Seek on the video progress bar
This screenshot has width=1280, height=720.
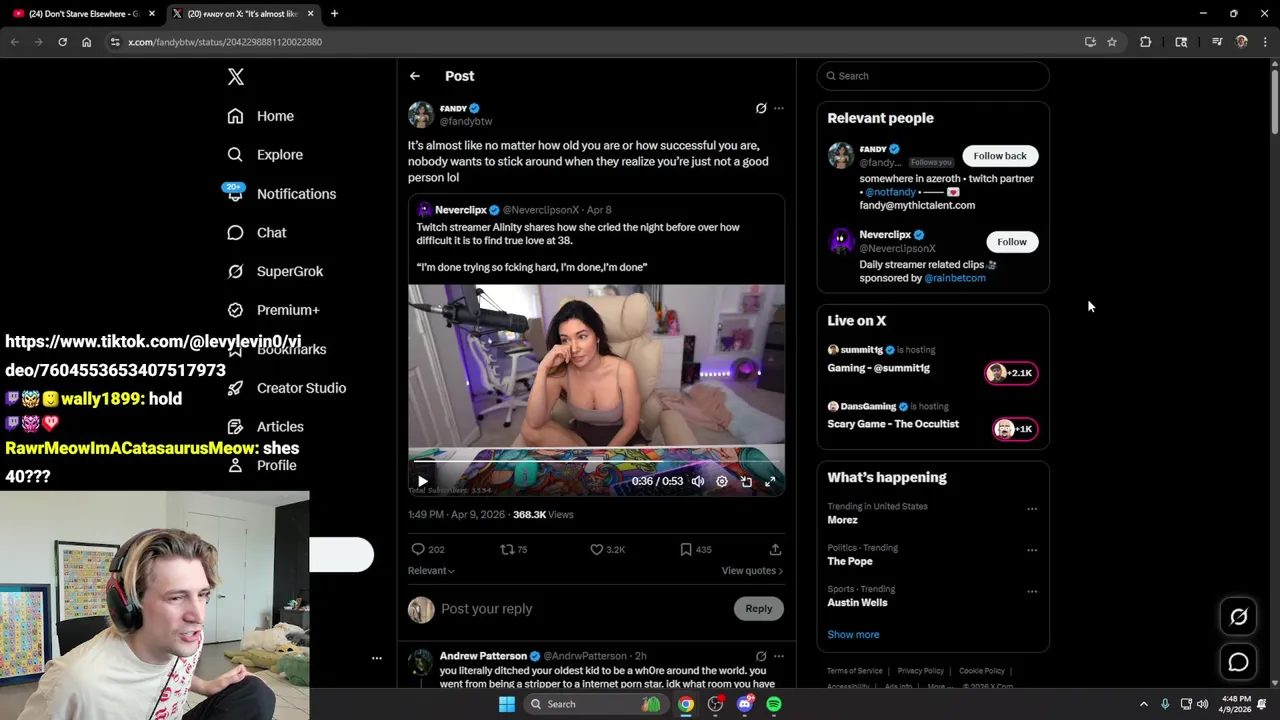pyautogui.click(x=596, y=462)
